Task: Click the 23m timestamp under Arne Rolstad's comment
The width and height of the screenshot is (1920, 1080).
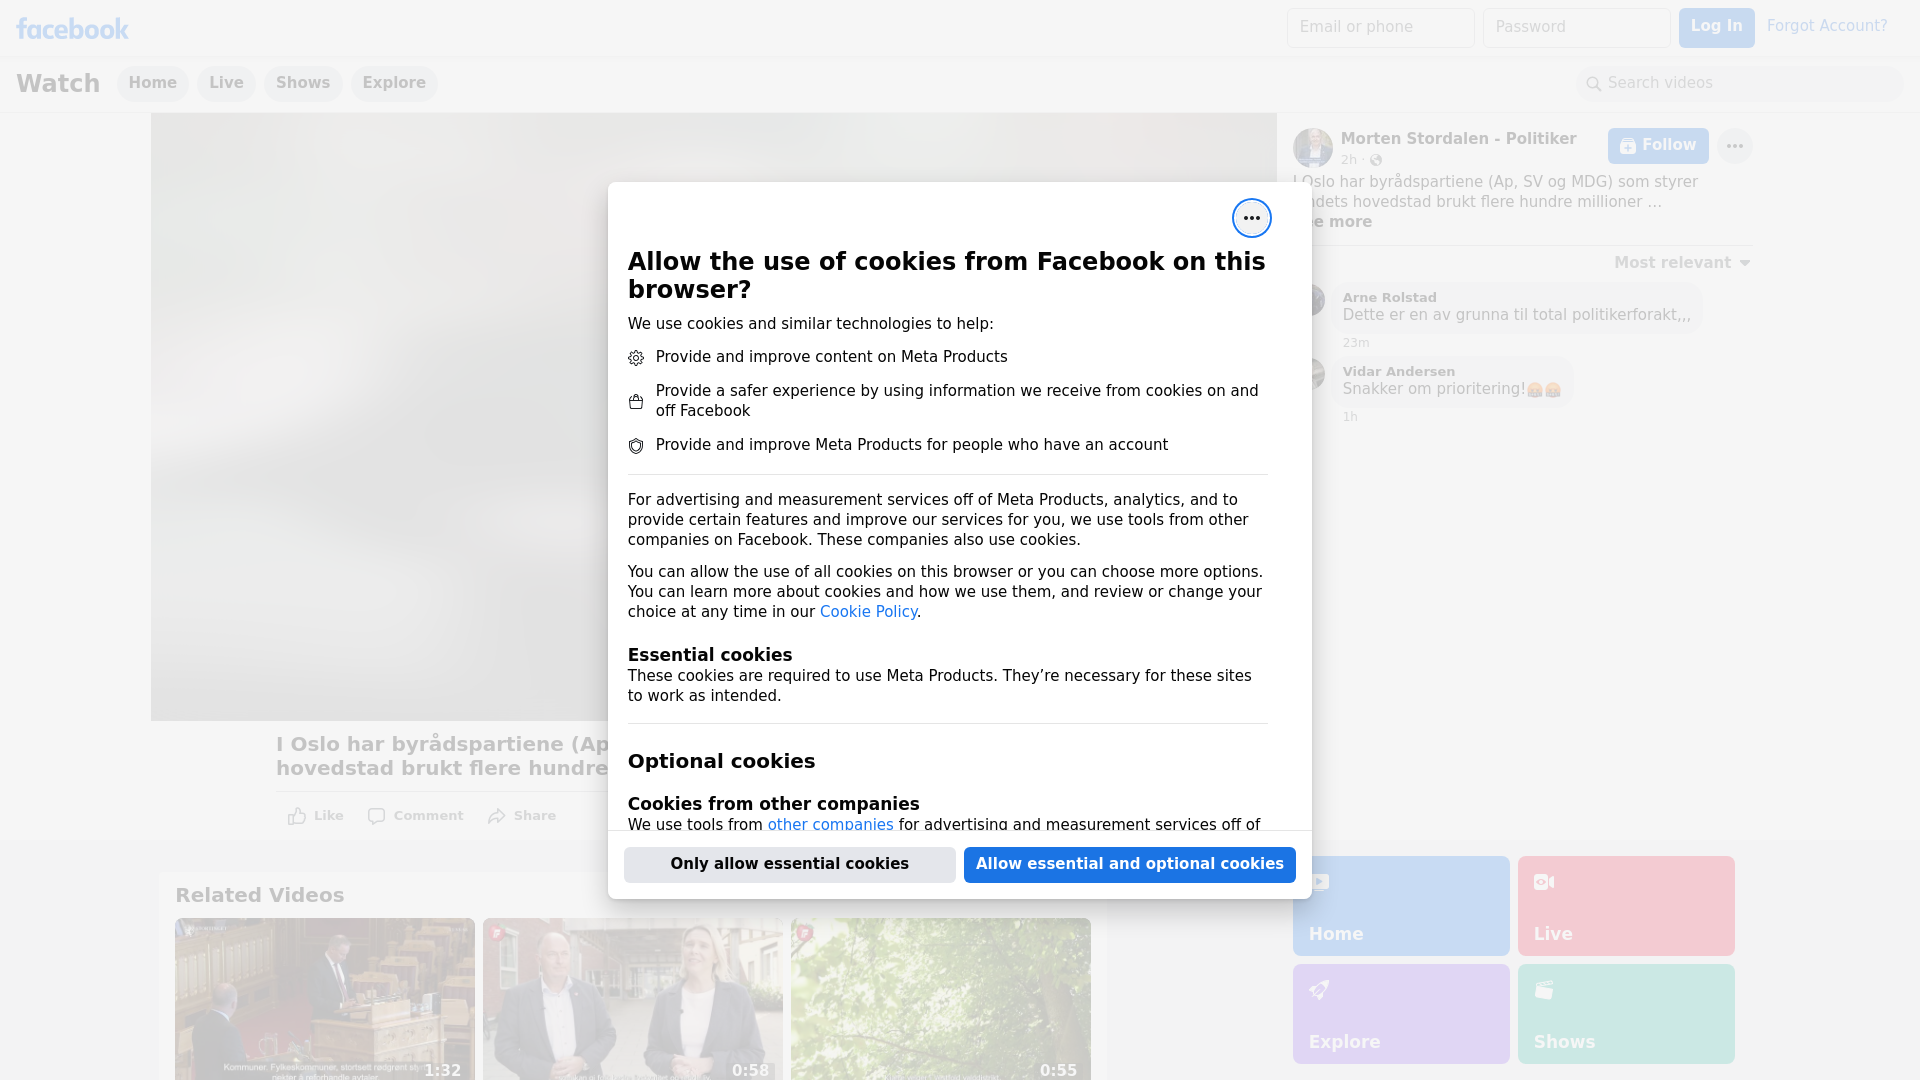Action: tap(1356, 343)
